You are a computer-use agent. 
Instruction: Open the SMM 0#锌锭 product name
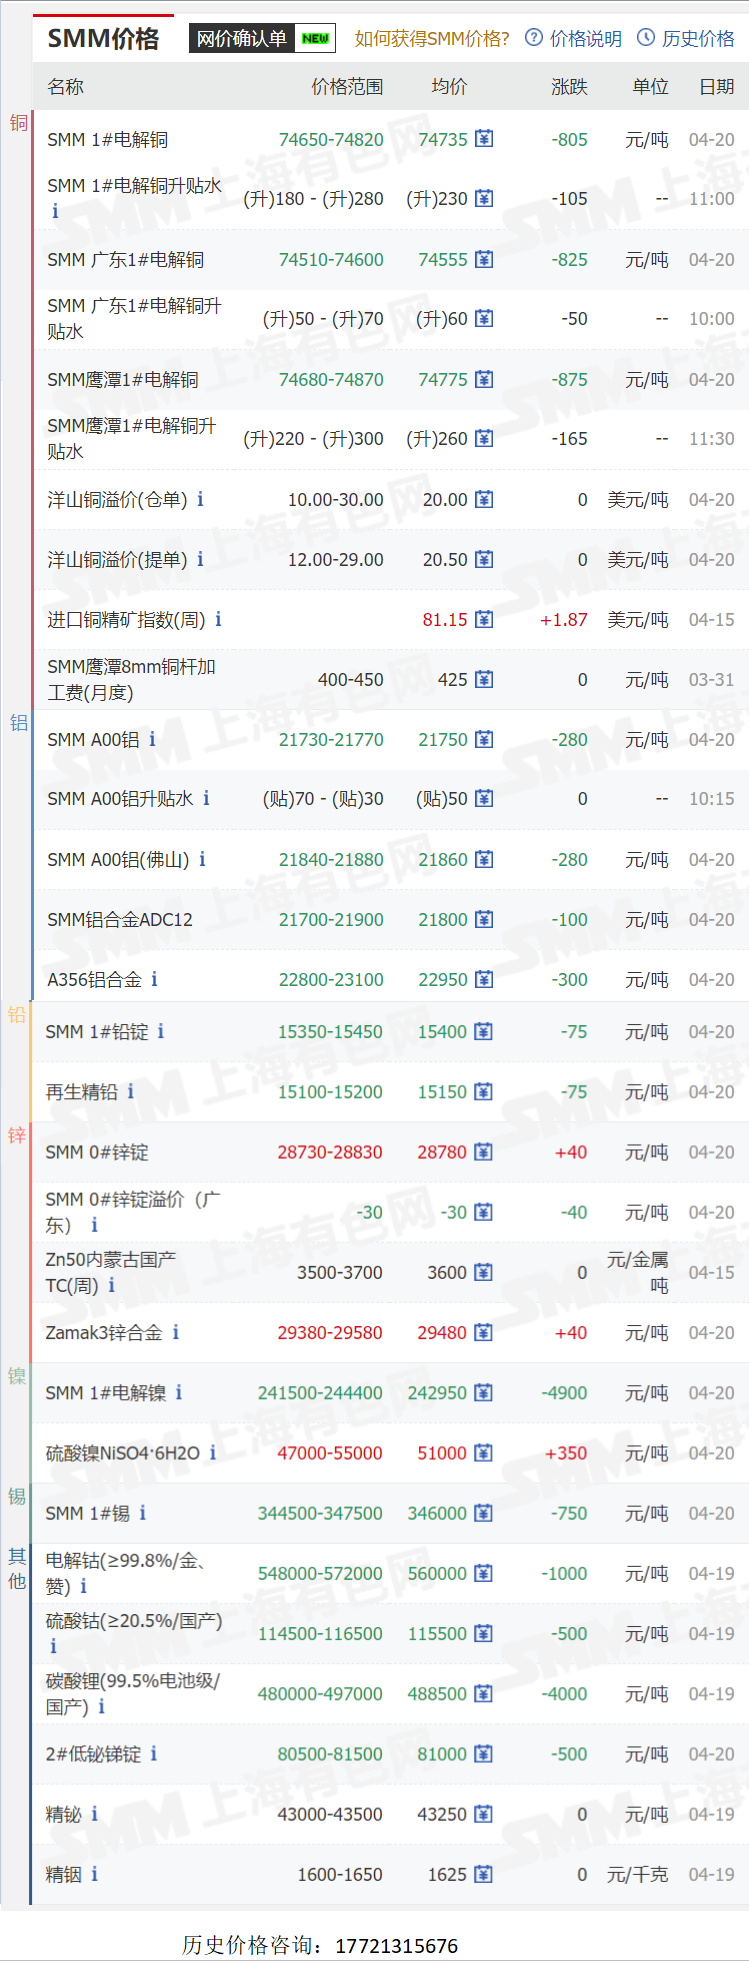[x=97, y=1152]
